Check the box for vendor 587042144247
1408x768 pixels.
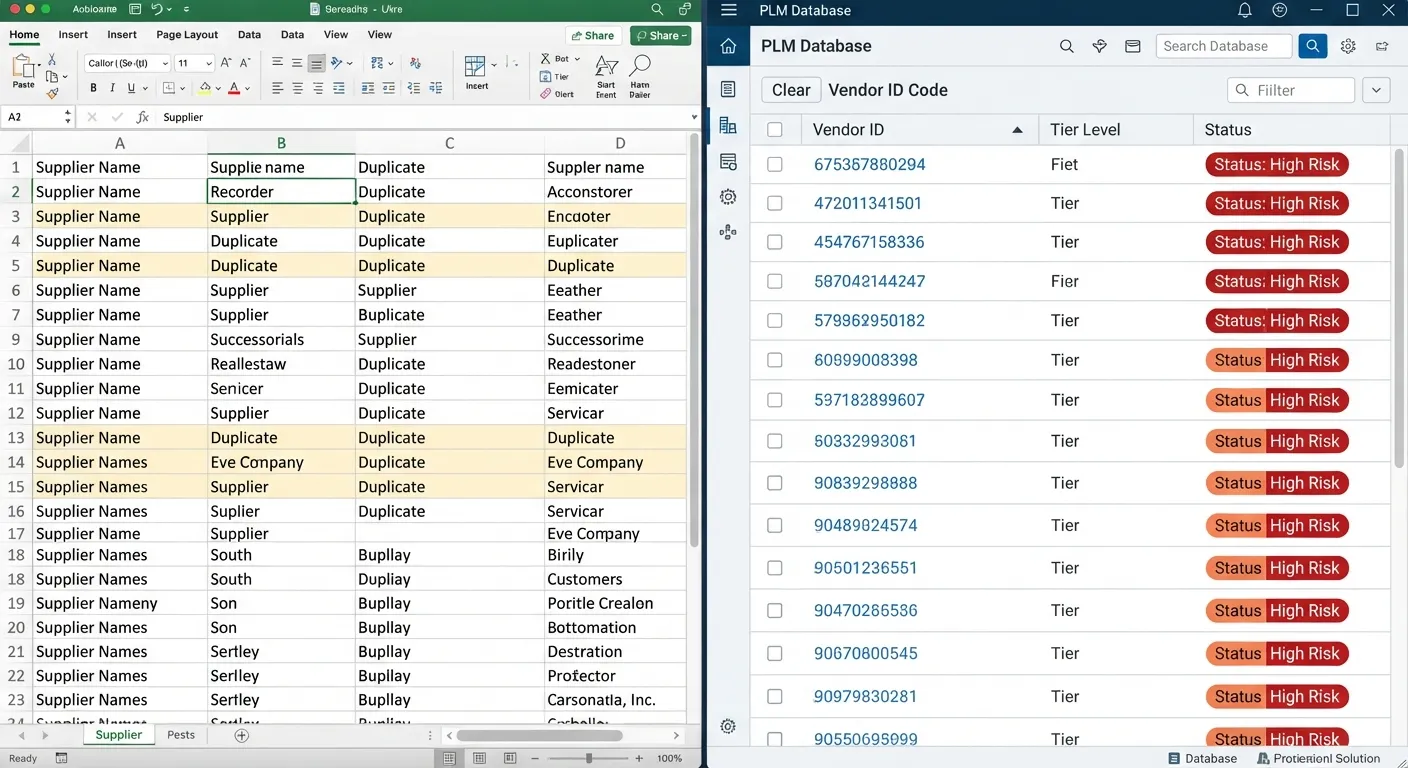click(775, 281)
